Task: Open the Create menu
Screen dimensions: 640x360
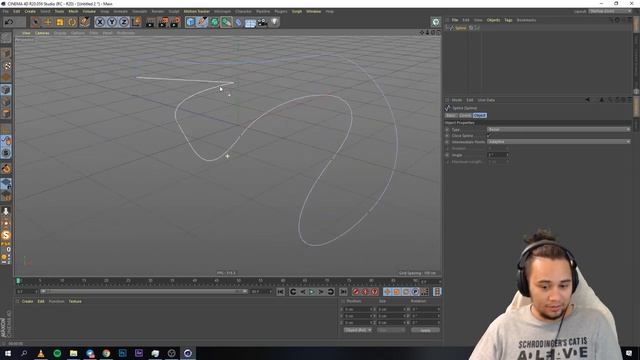Action: (30, 11)
